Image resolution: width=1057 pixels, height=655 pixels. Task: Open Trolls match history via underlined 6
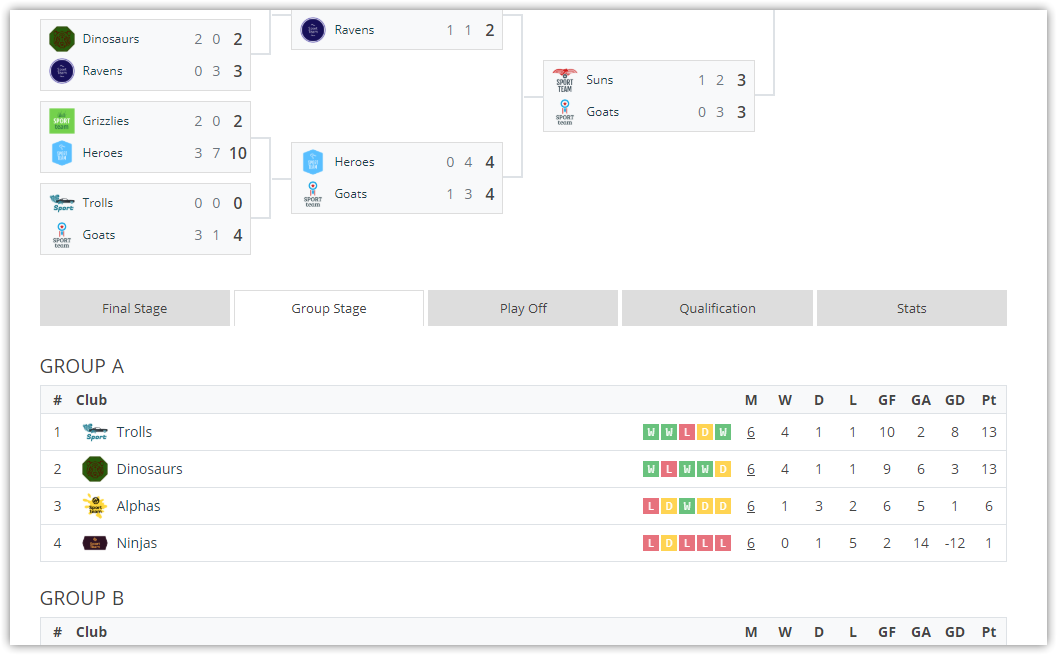click(751, 431)
